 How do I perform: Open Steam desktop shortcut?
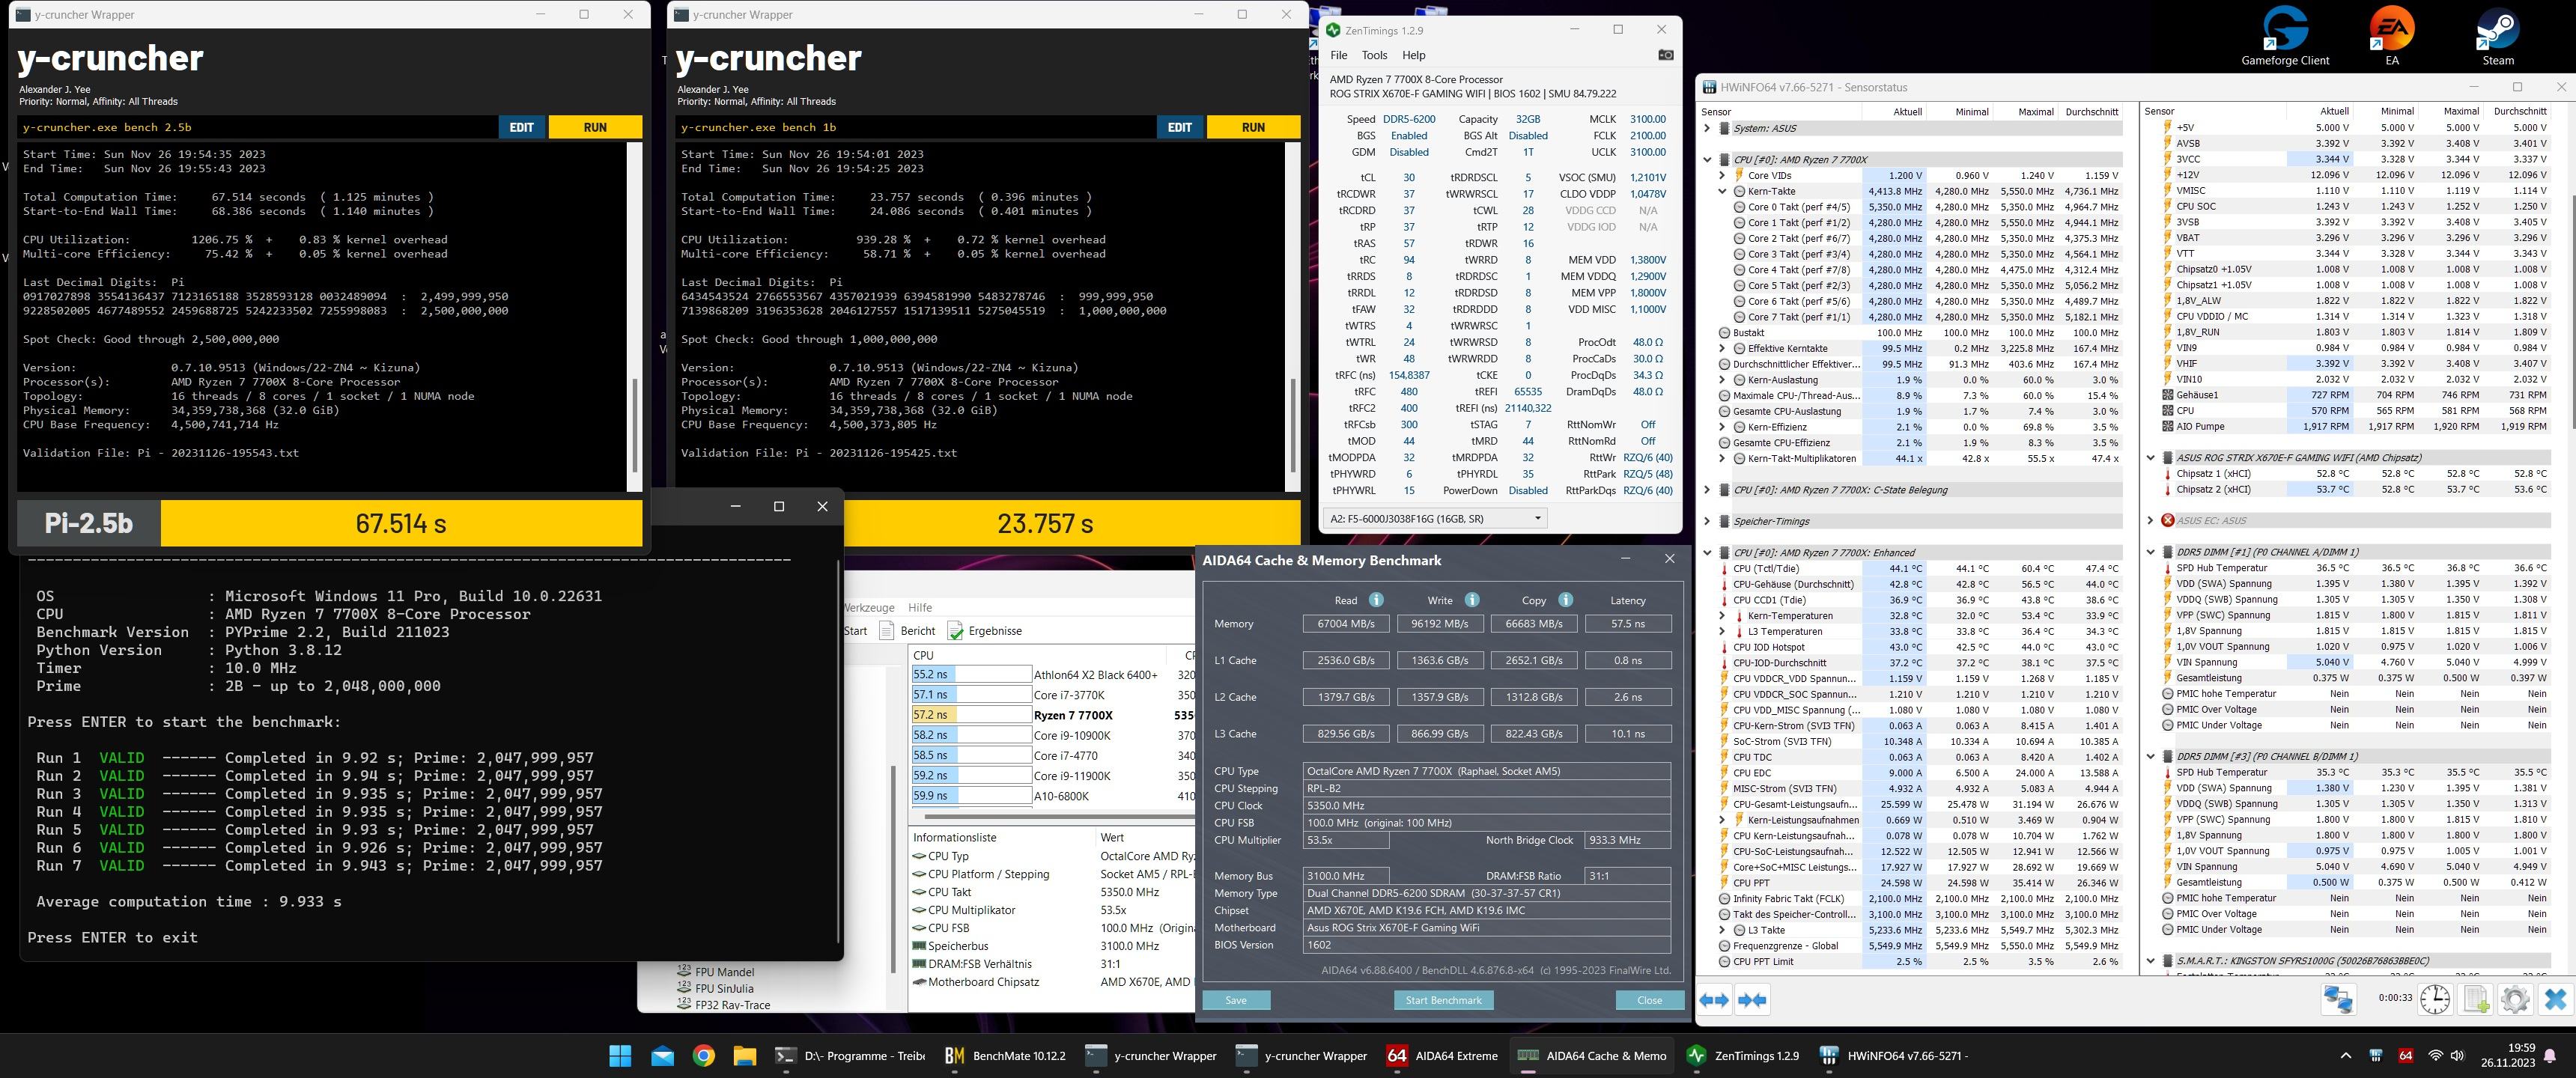click(2497, 37)
